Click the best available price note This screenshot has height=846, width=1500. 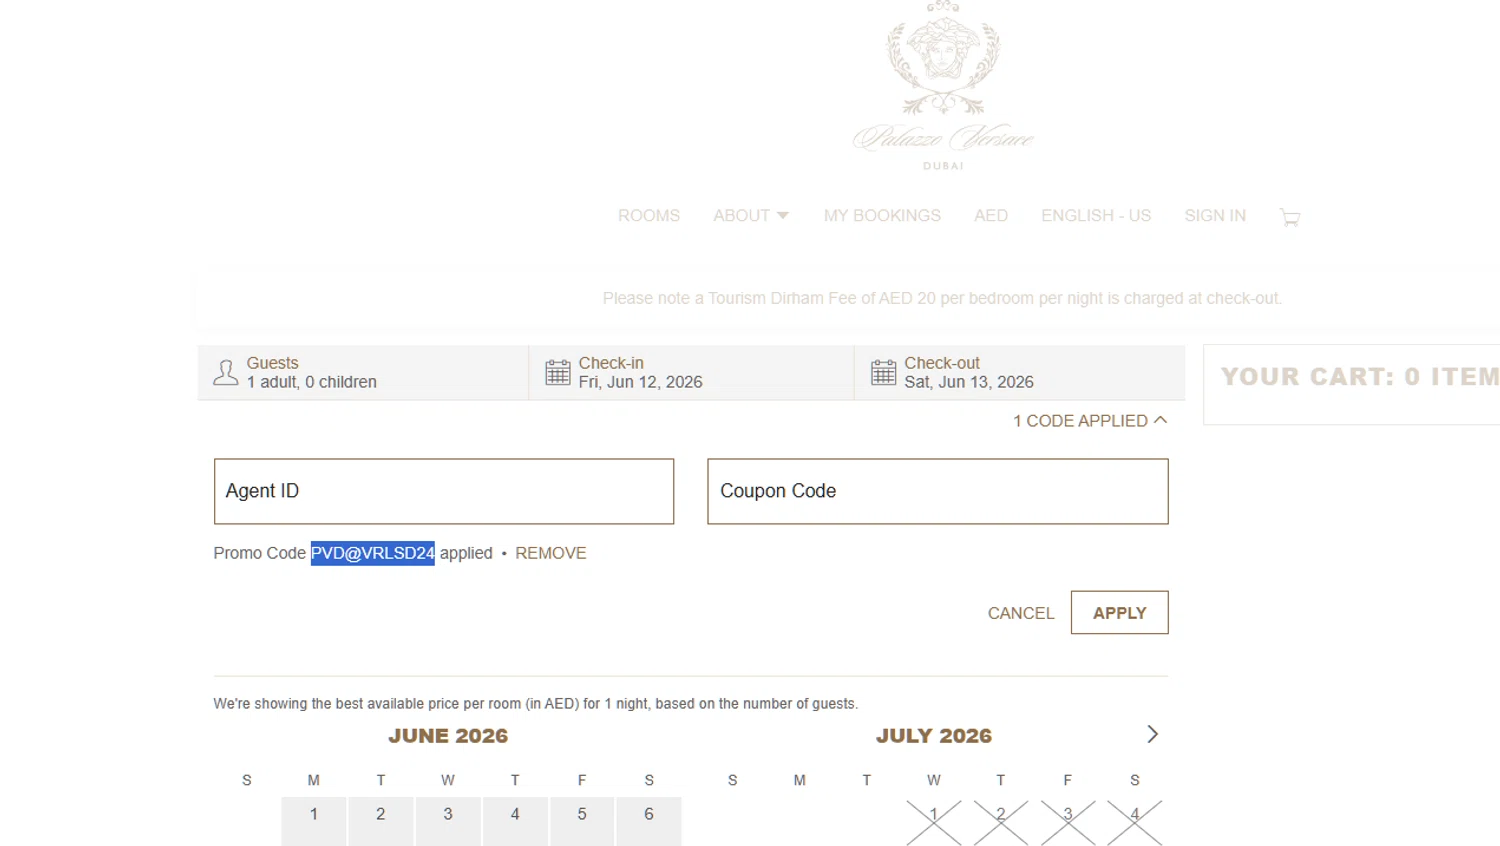tap(536, 704)
